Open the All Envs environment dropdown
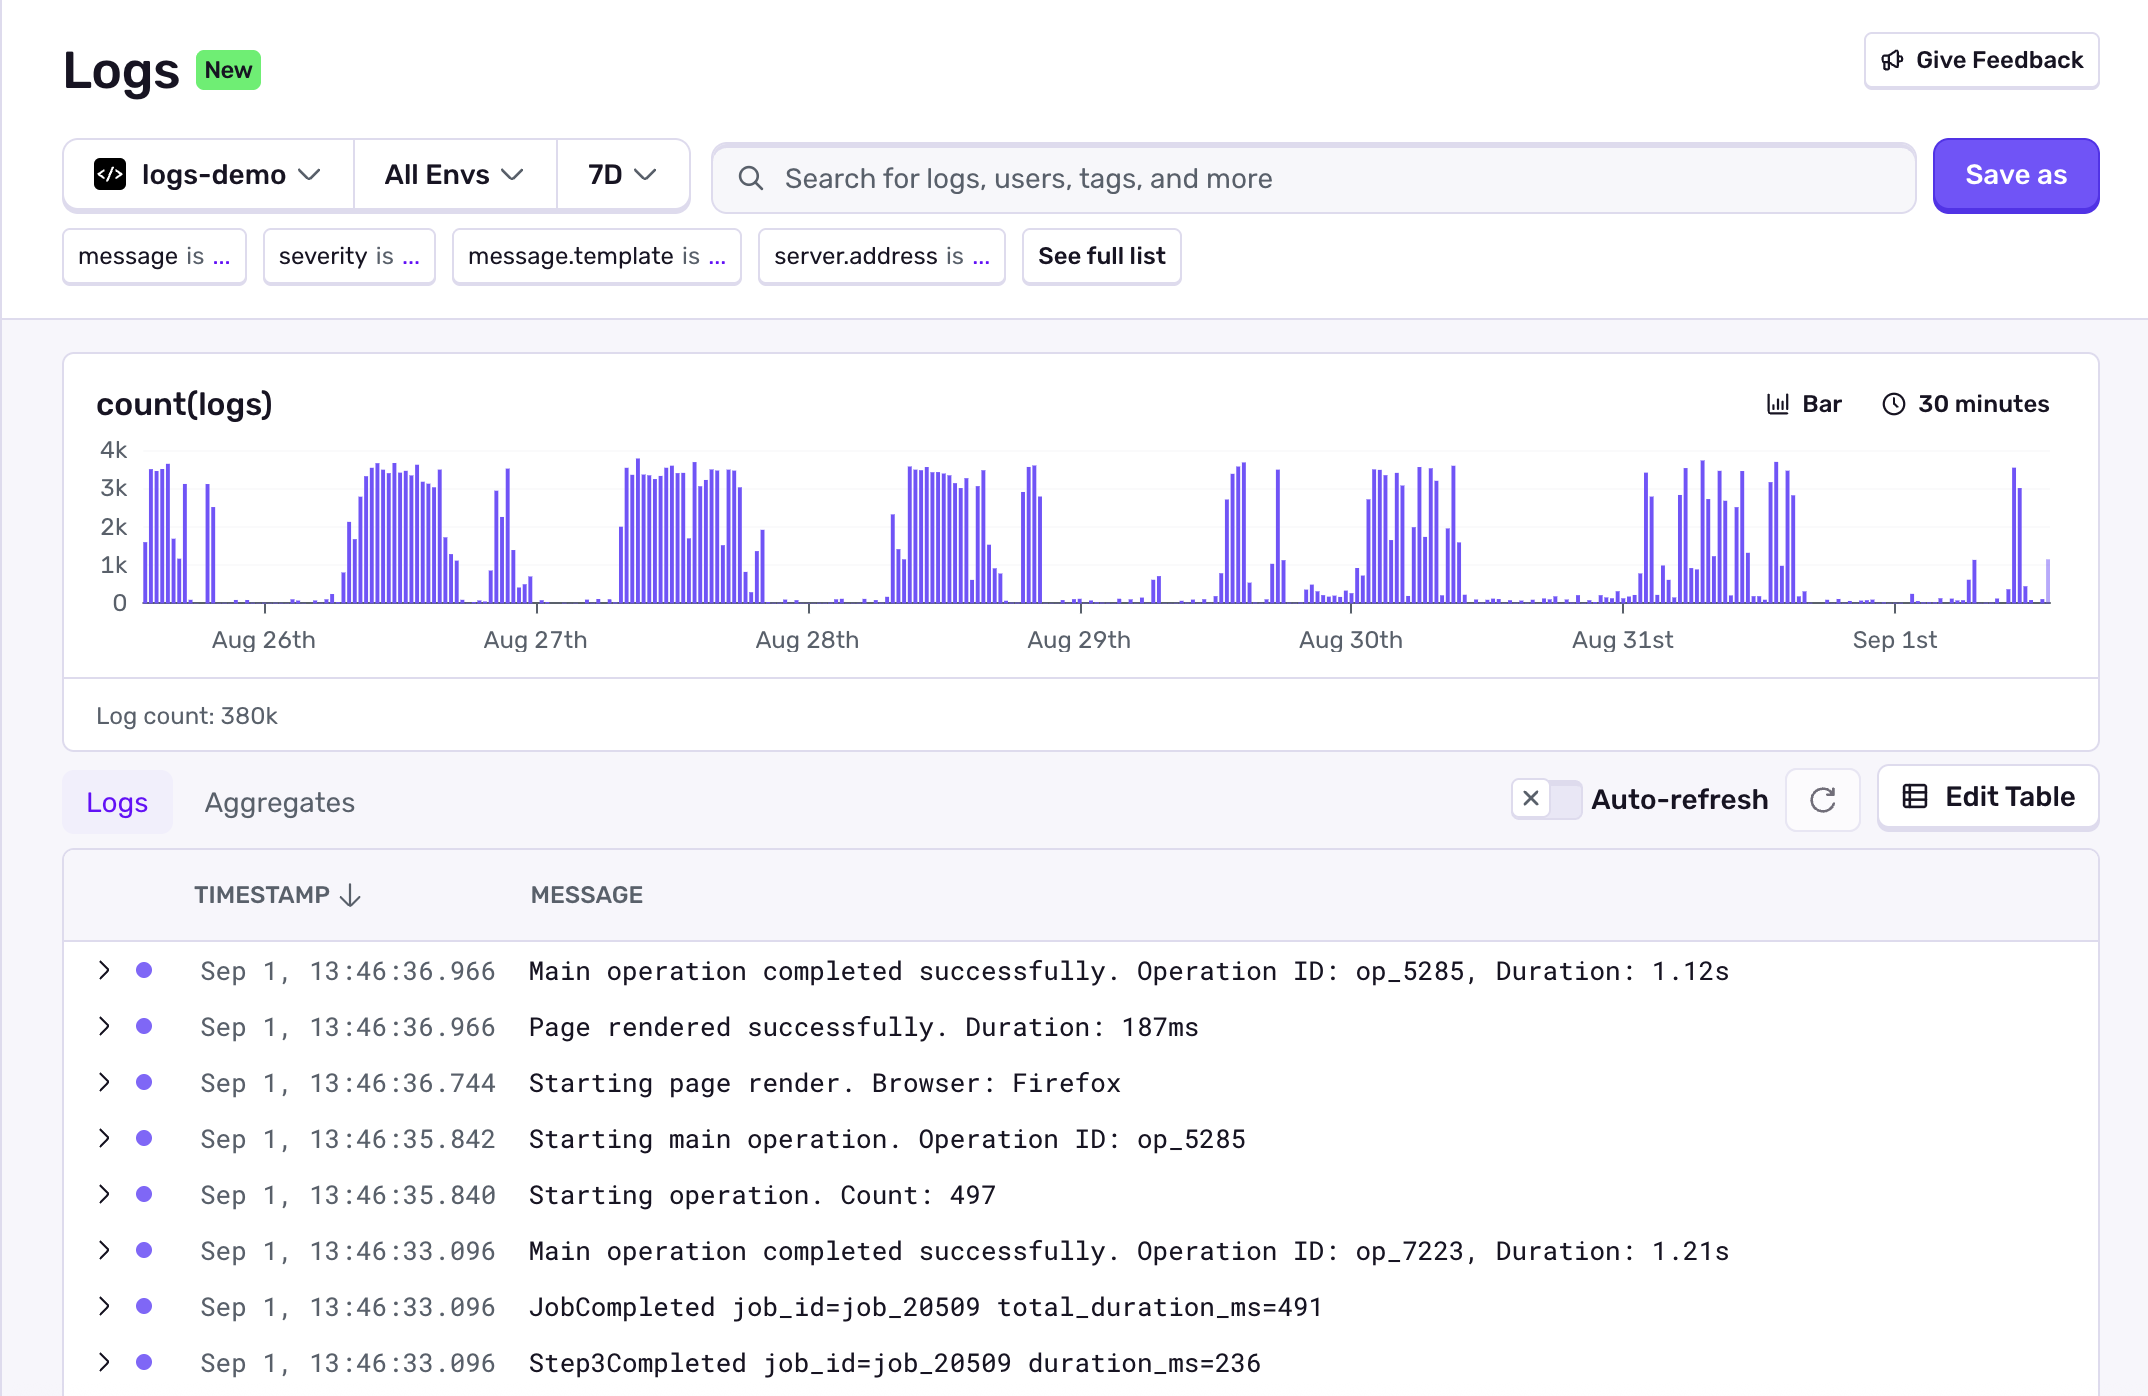This screenshot has width=2148, height=1396. pyautogui.click(x=455, y=175)
